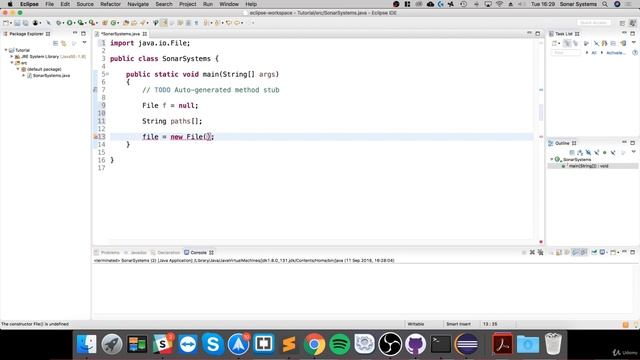Click the Forward navigation arrow in toolbar
This screenshot has height=360, width=640.
coord(238,23)
